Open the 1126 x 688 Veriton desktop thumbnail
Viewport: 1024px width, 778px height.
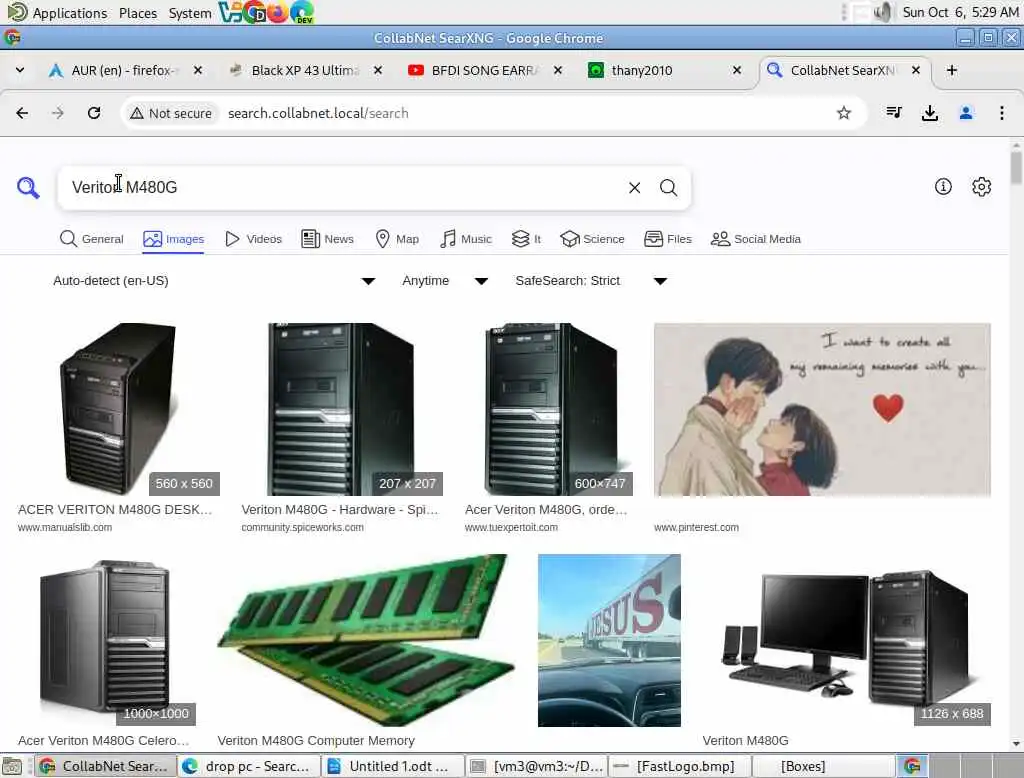[x=847, y=640]
